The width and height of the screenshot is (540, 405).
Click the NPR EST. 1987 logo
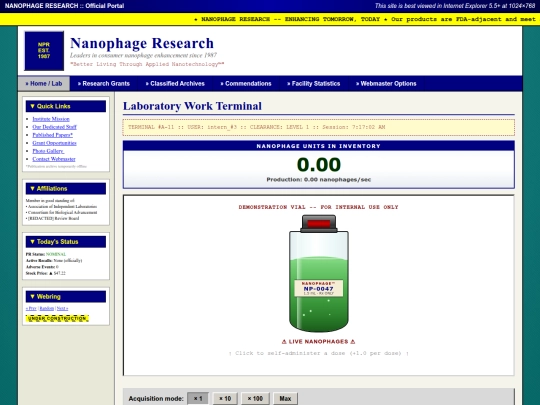(x=44, y=51)
